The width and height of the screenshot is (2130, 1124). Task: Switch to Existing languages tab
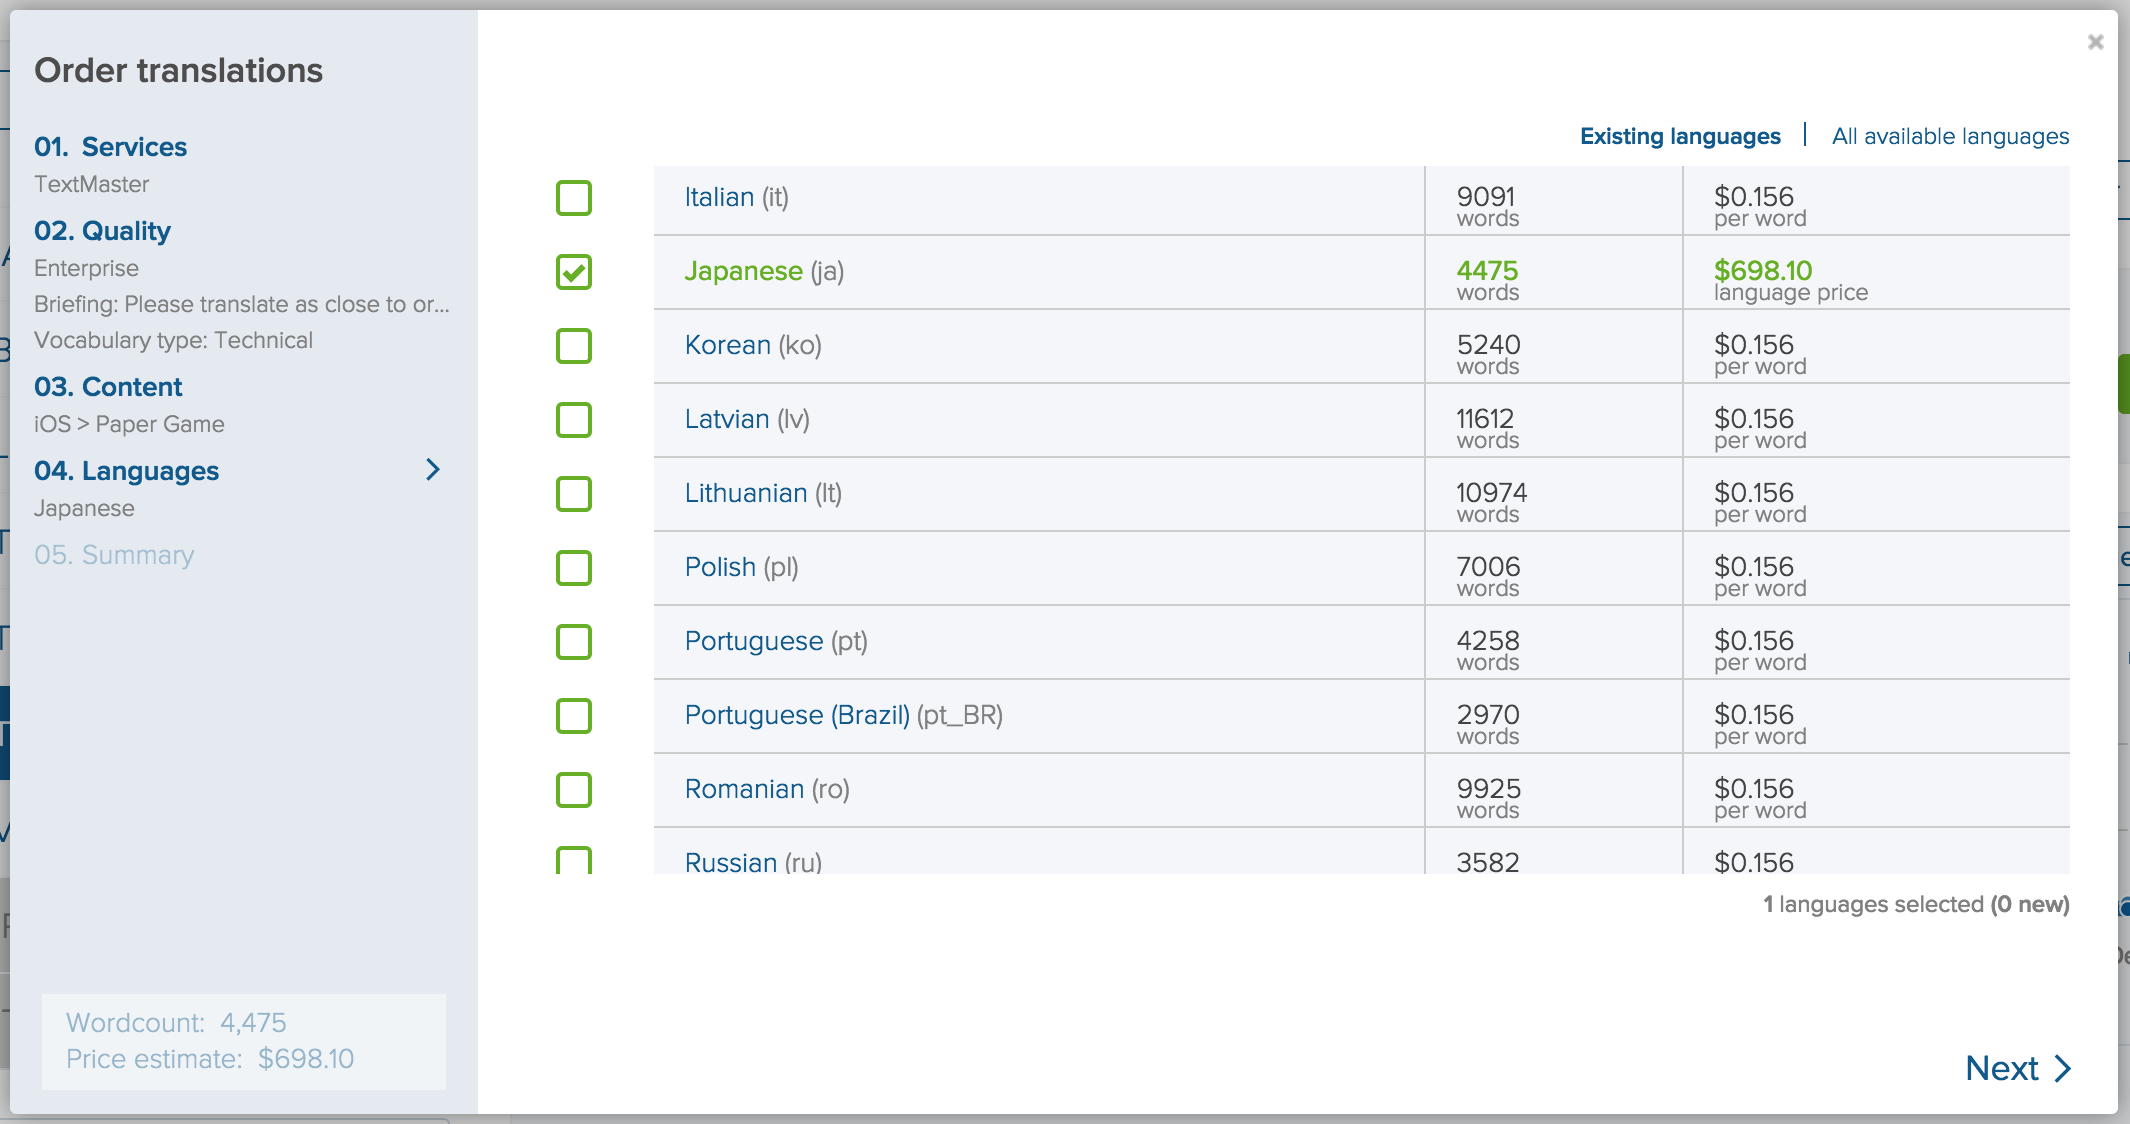[1680, 136]
